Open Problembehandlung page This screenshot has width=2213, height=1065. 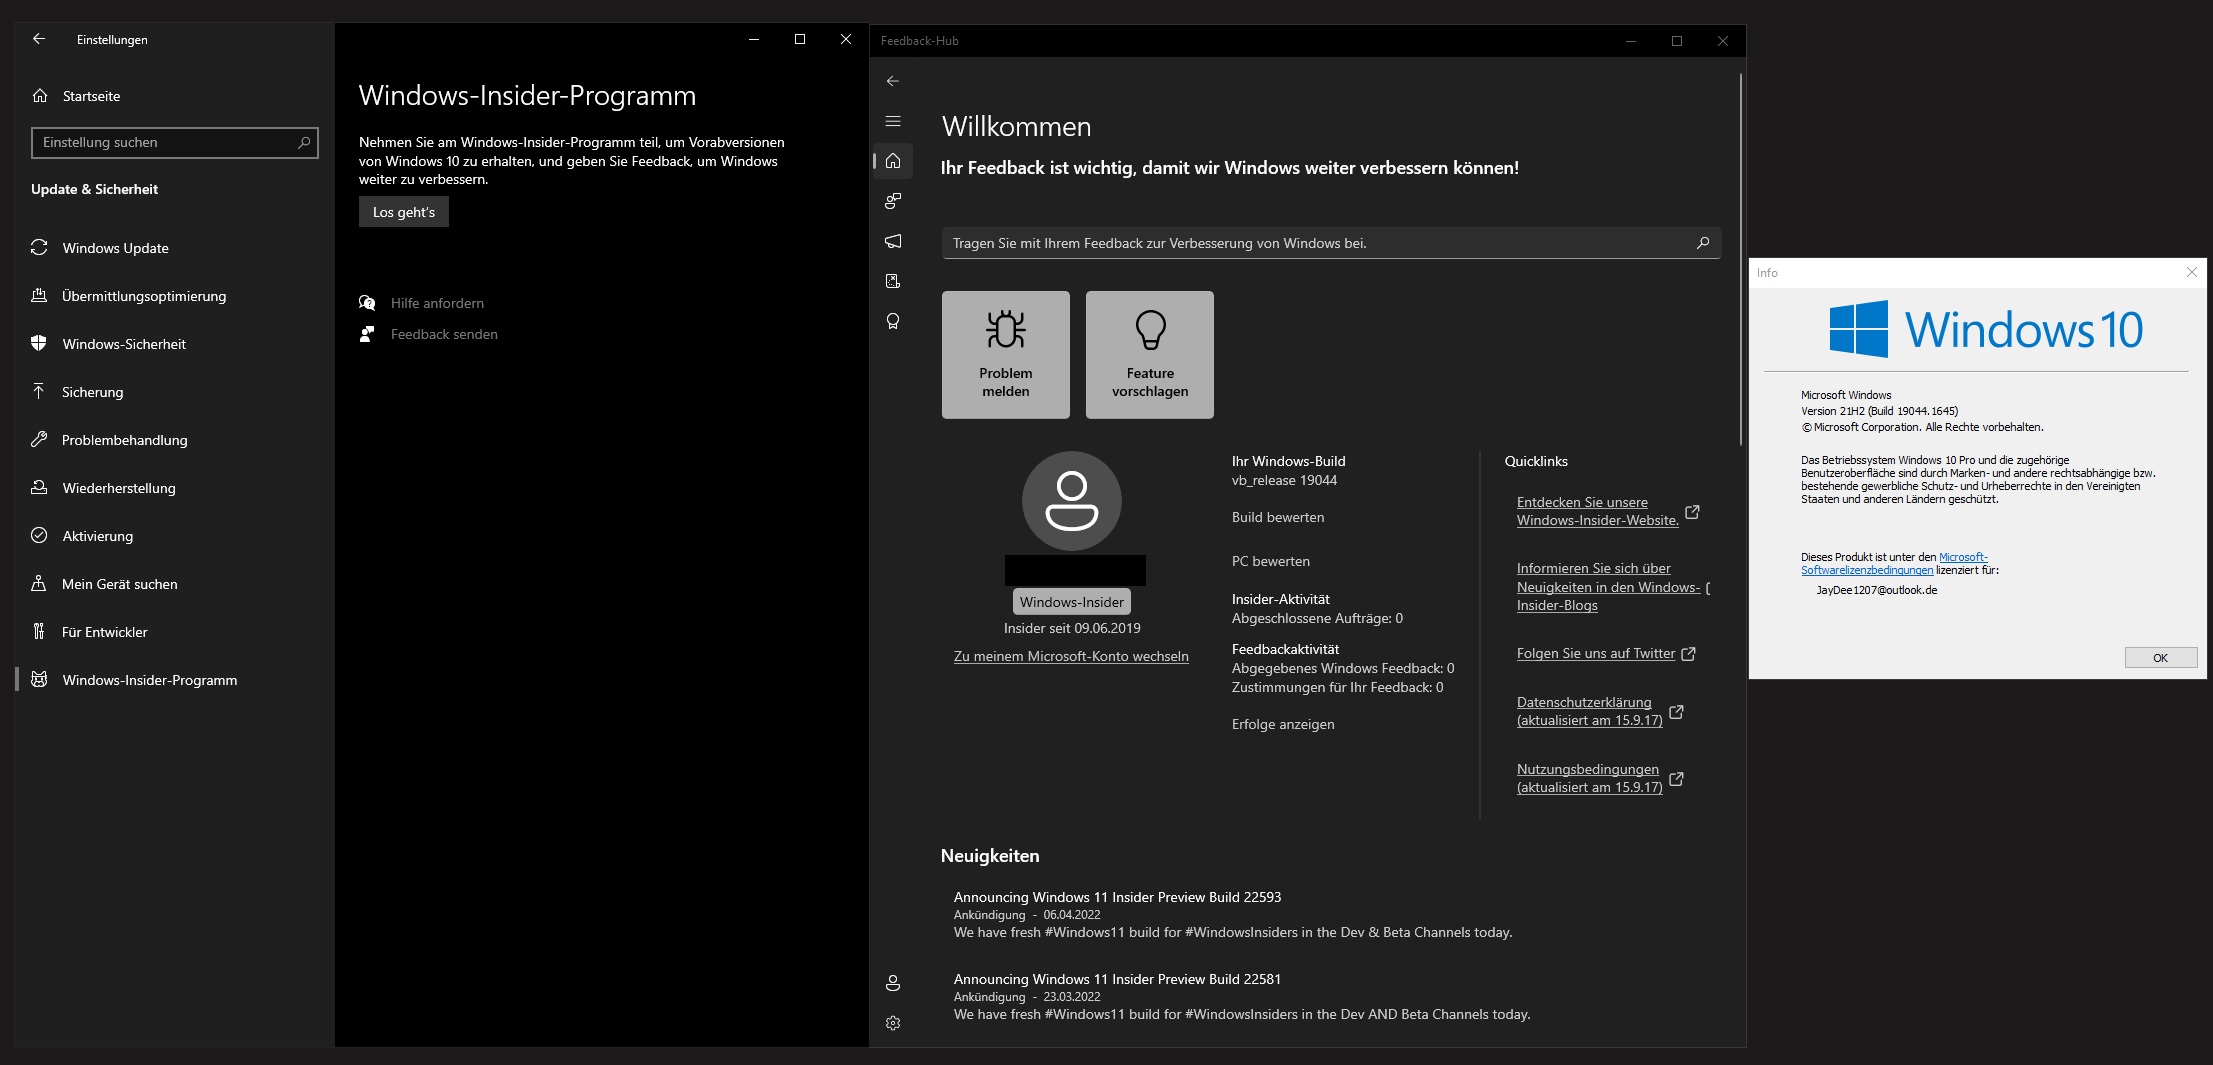click(124, 440)
